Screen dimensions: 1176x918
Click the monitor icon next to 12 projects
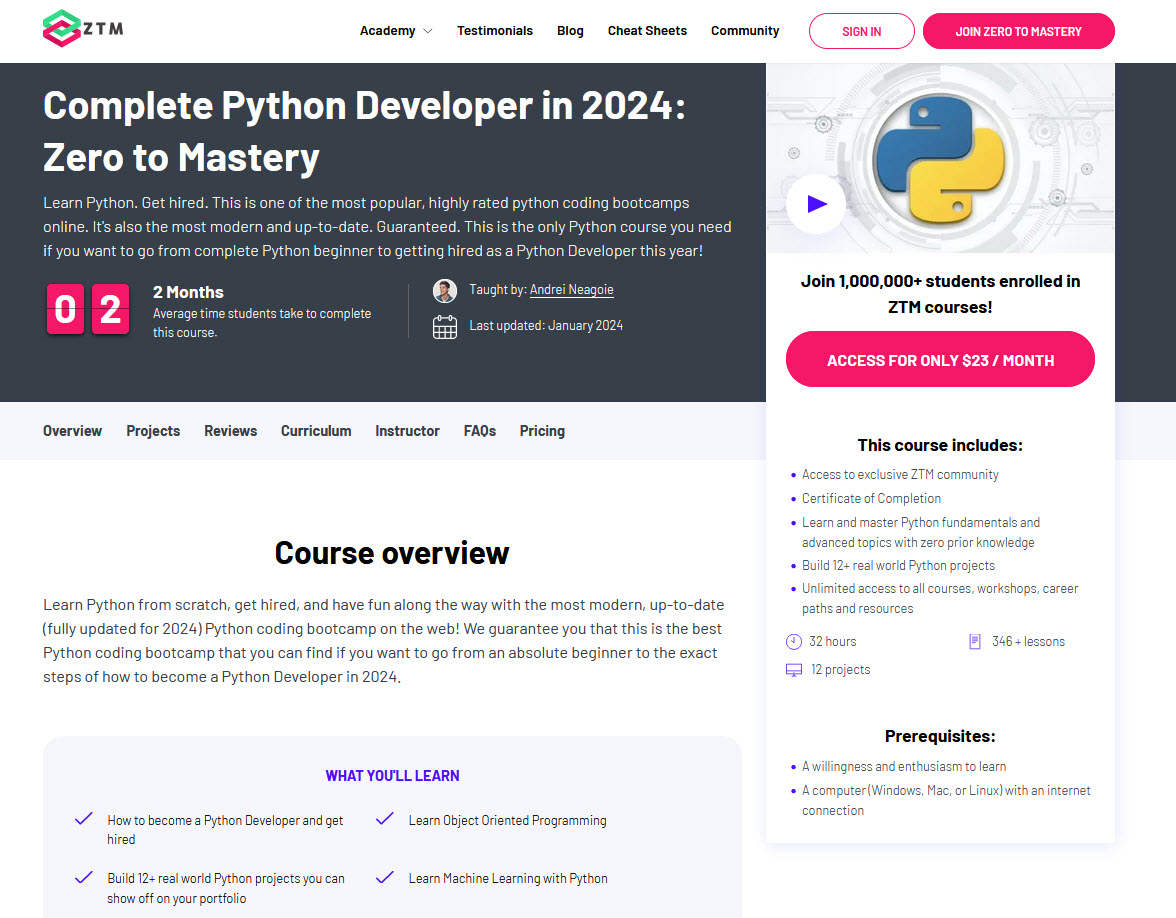coord(794,670)
